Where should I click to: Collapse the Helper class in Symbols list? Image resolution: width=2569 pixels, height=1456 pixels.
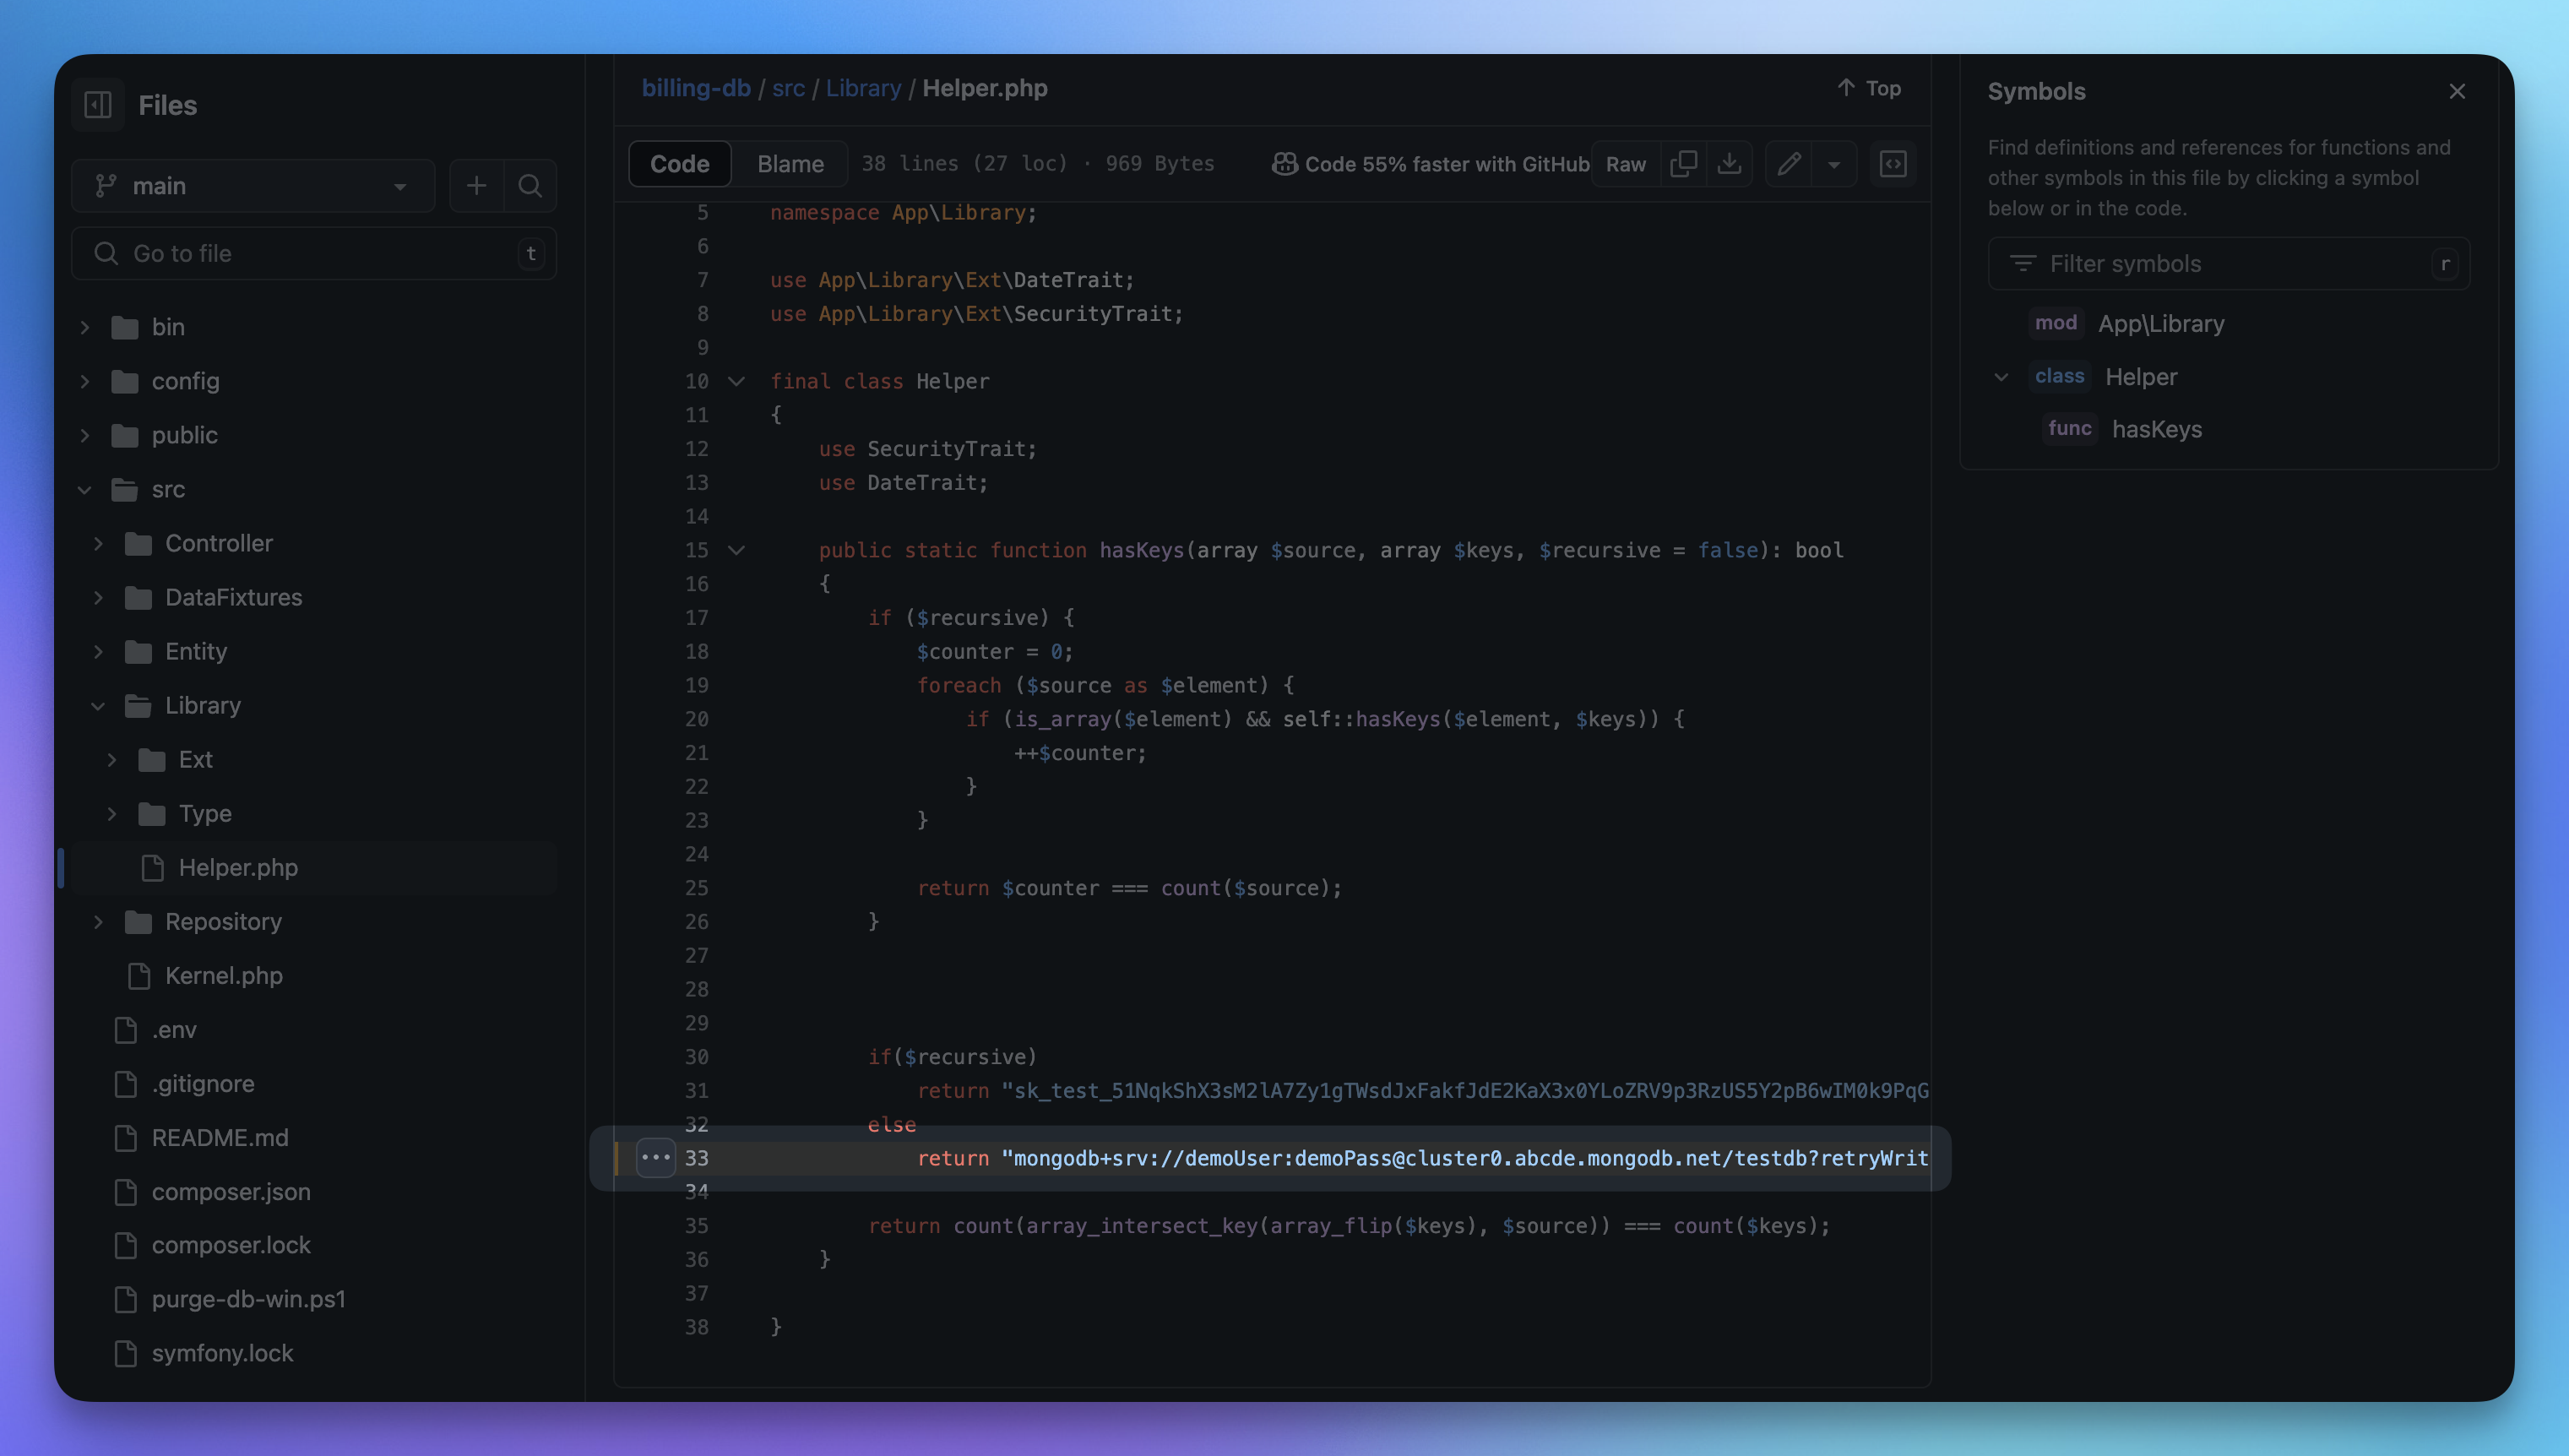(x=2001, y=377)
